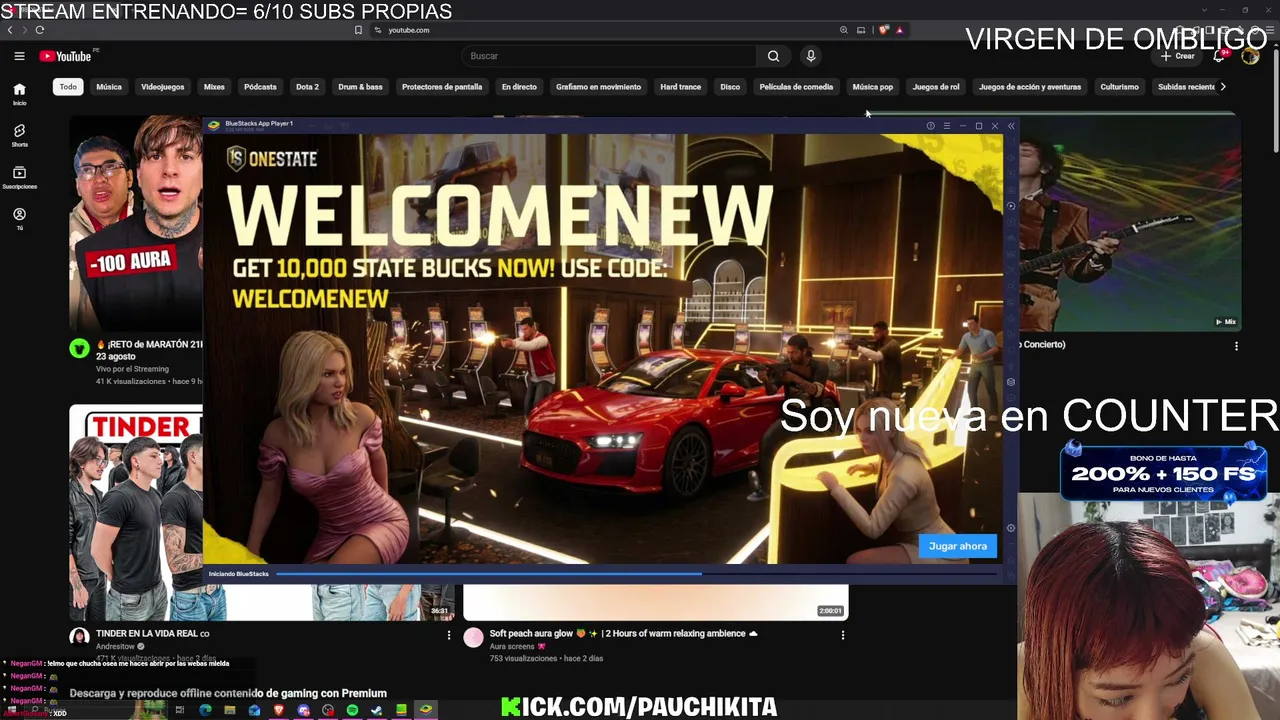The image size is (1280, 720).
Task: Open YouTube notifications bell
Action: [1218, 56]
